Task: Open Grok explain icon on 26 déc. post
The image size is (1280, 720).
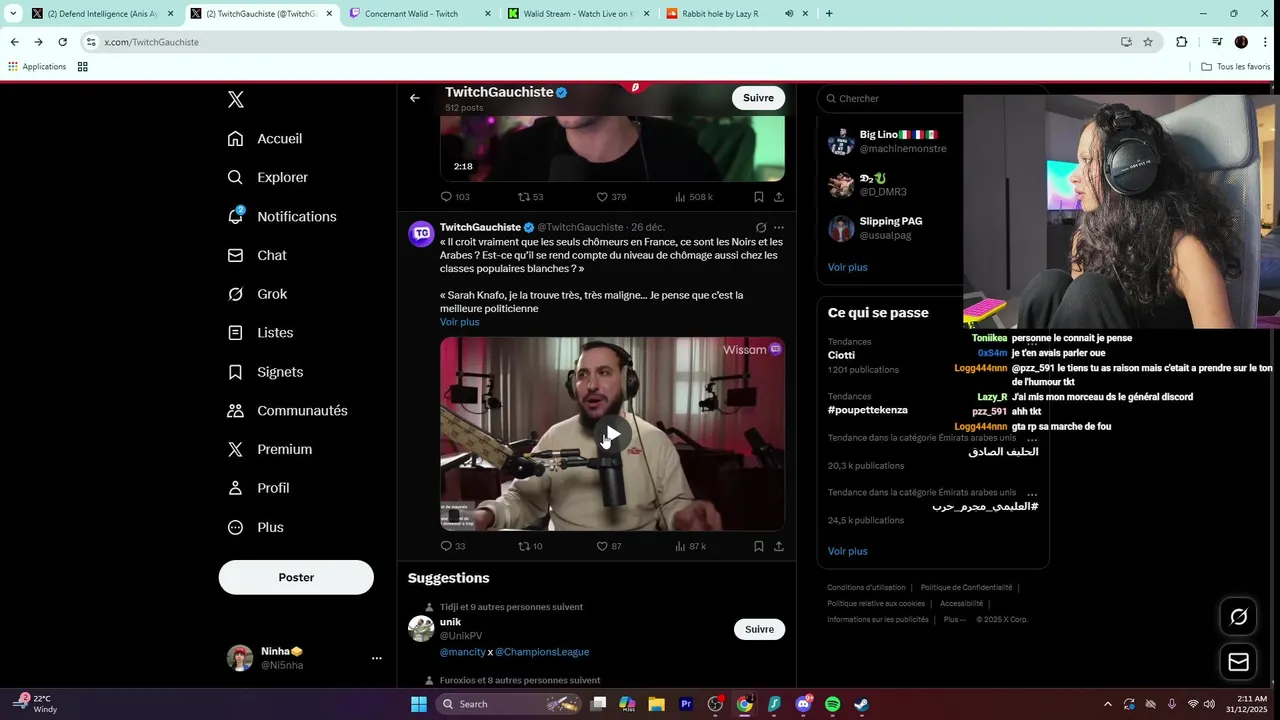Action: (x=761, y=227)
